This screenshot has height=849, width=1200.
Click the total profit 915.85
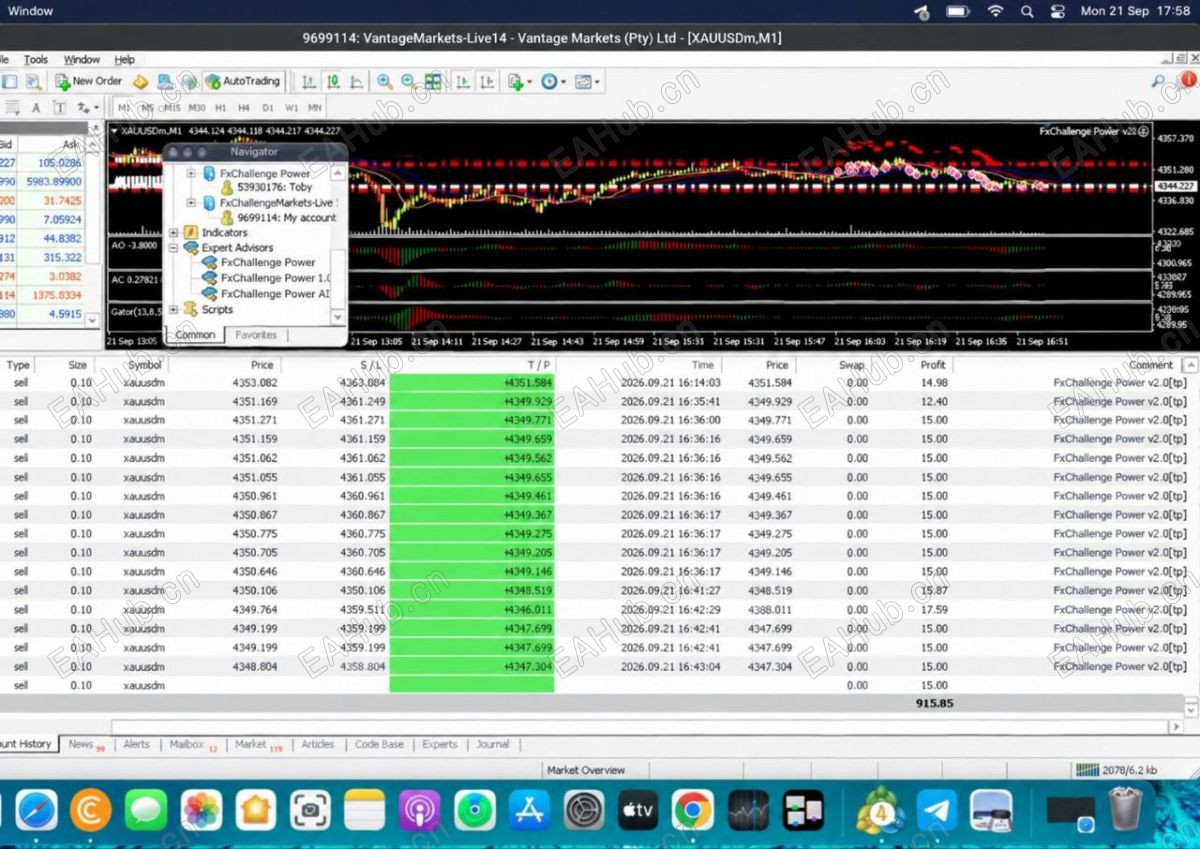point(934,704)
